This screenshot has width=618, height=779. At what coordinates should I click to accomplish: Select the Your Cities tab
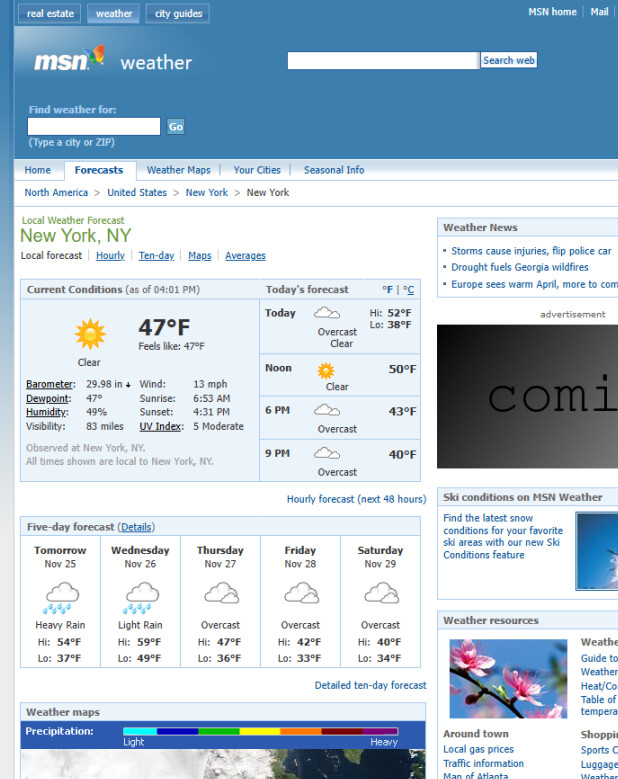(257, 170)
